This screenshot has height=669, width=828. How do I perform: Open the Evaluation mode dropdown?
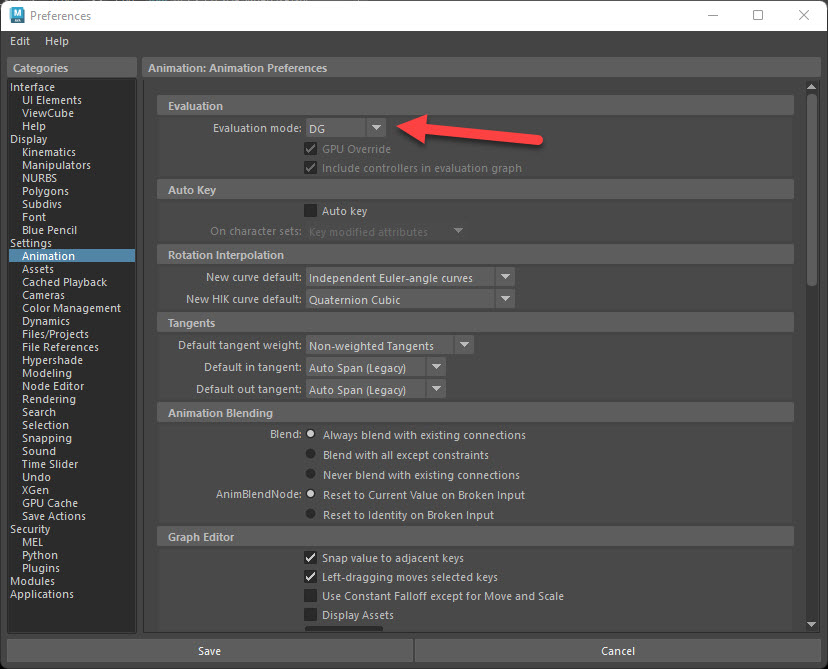[x=376, y=127]
